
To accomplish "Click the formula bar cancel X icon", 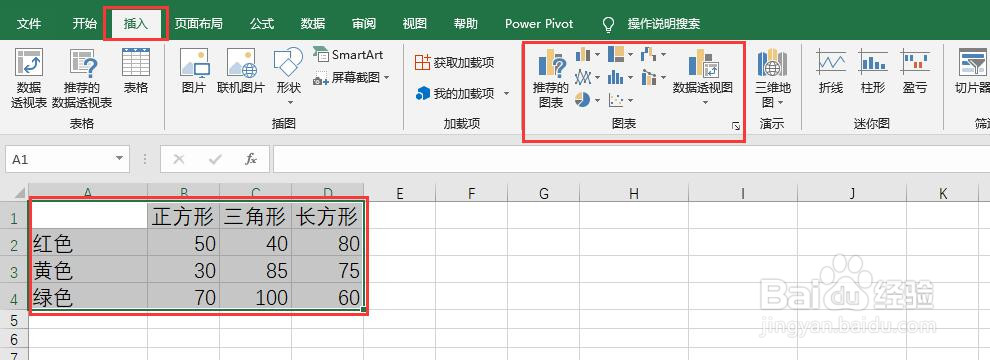I will point(179,159).
